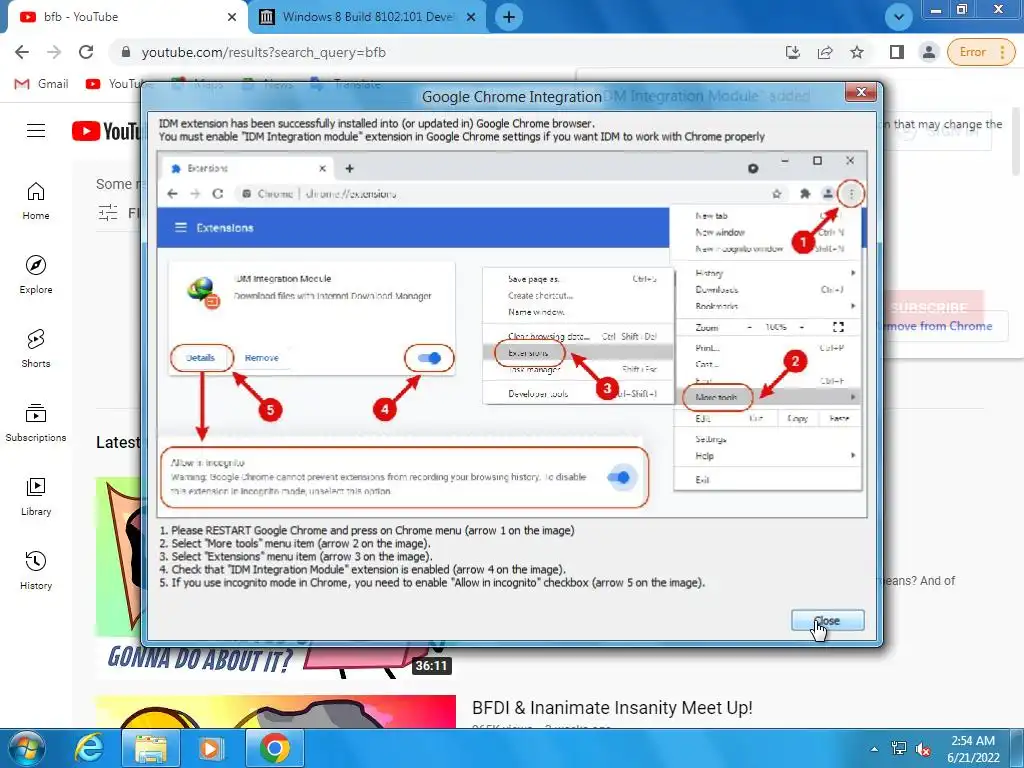Open Subscriptions in YouTube sidebar
The height and width of the screenshot is (768, 1024).
click(x=36, y=423)
